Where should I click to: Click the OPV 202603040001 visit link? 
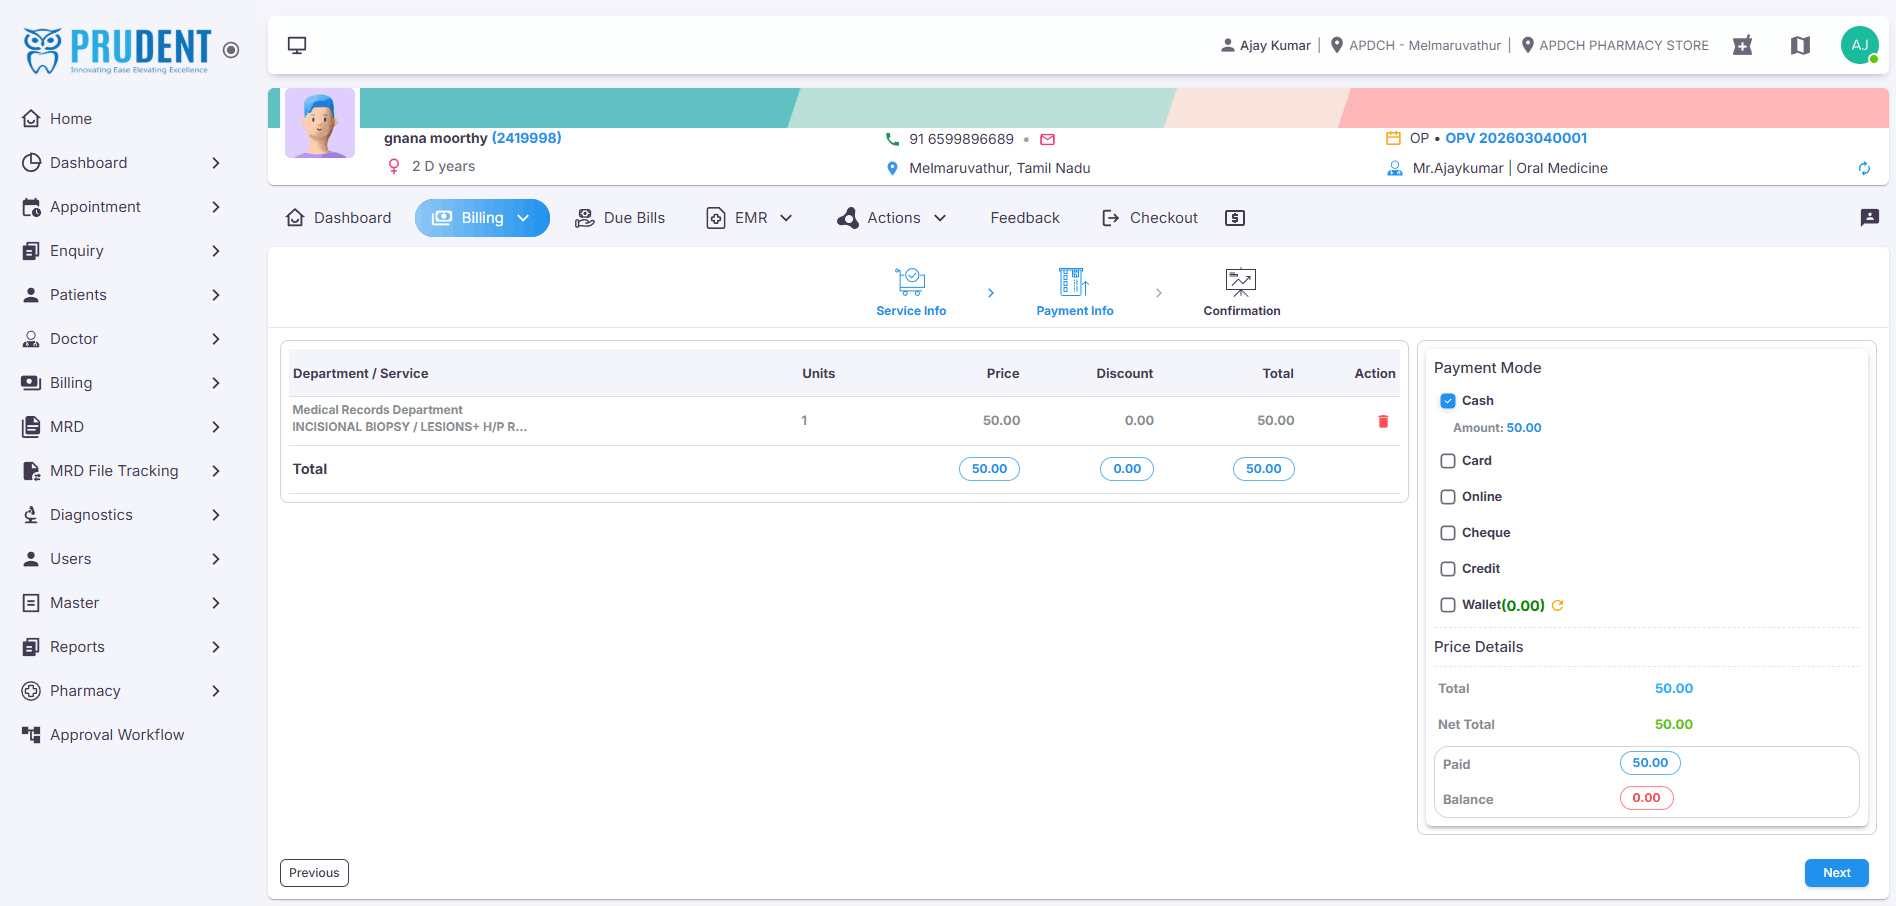1516,138
